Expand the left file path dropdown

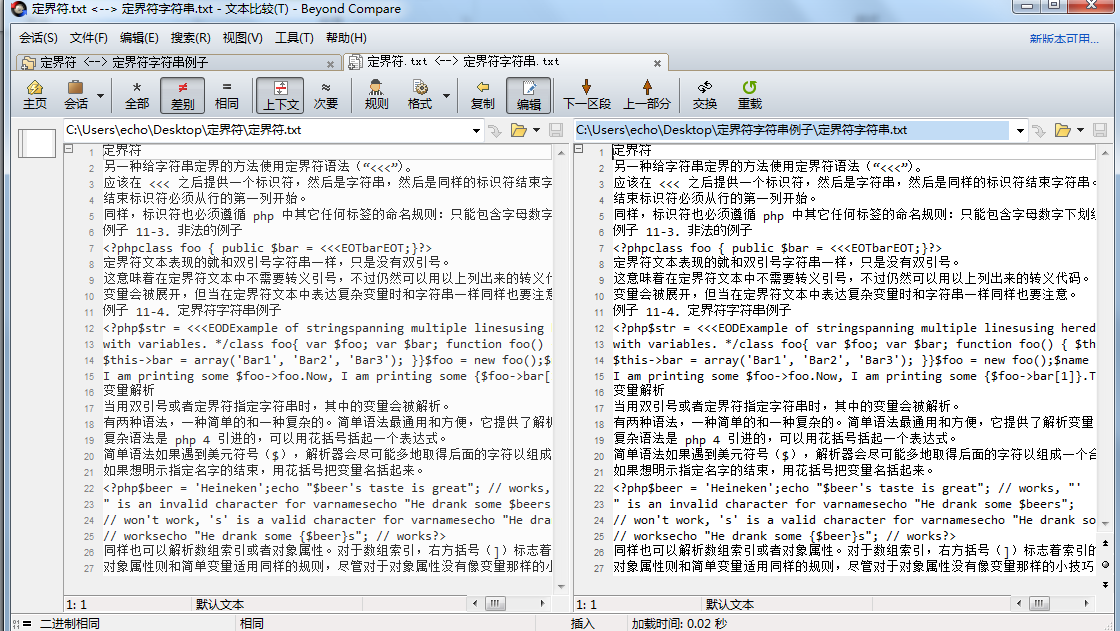[x=476, y=130]
